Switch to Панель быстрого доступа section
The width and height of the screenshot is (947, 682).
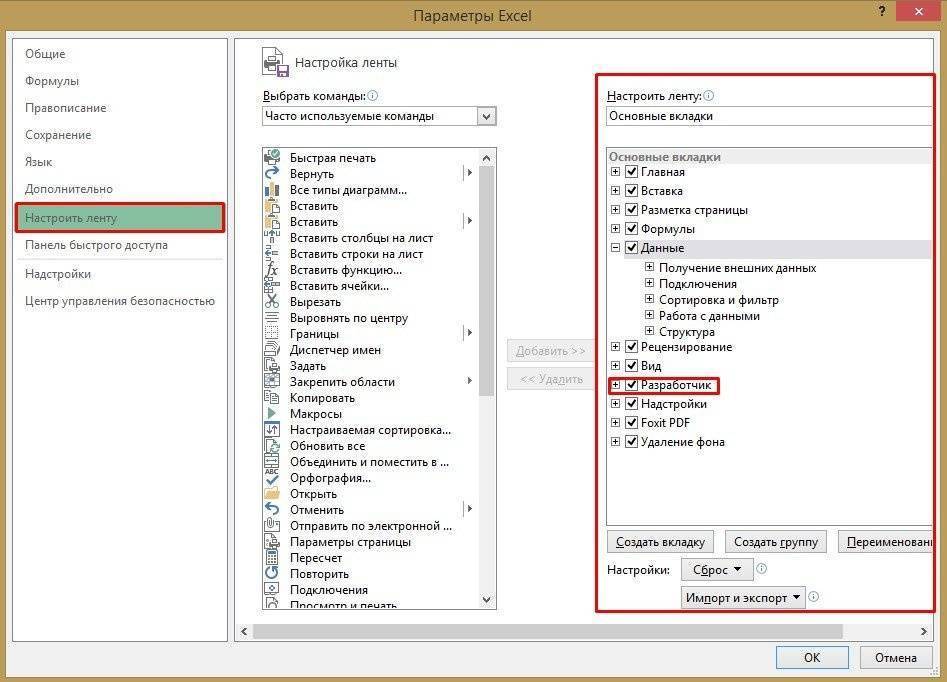click(96, 245)
